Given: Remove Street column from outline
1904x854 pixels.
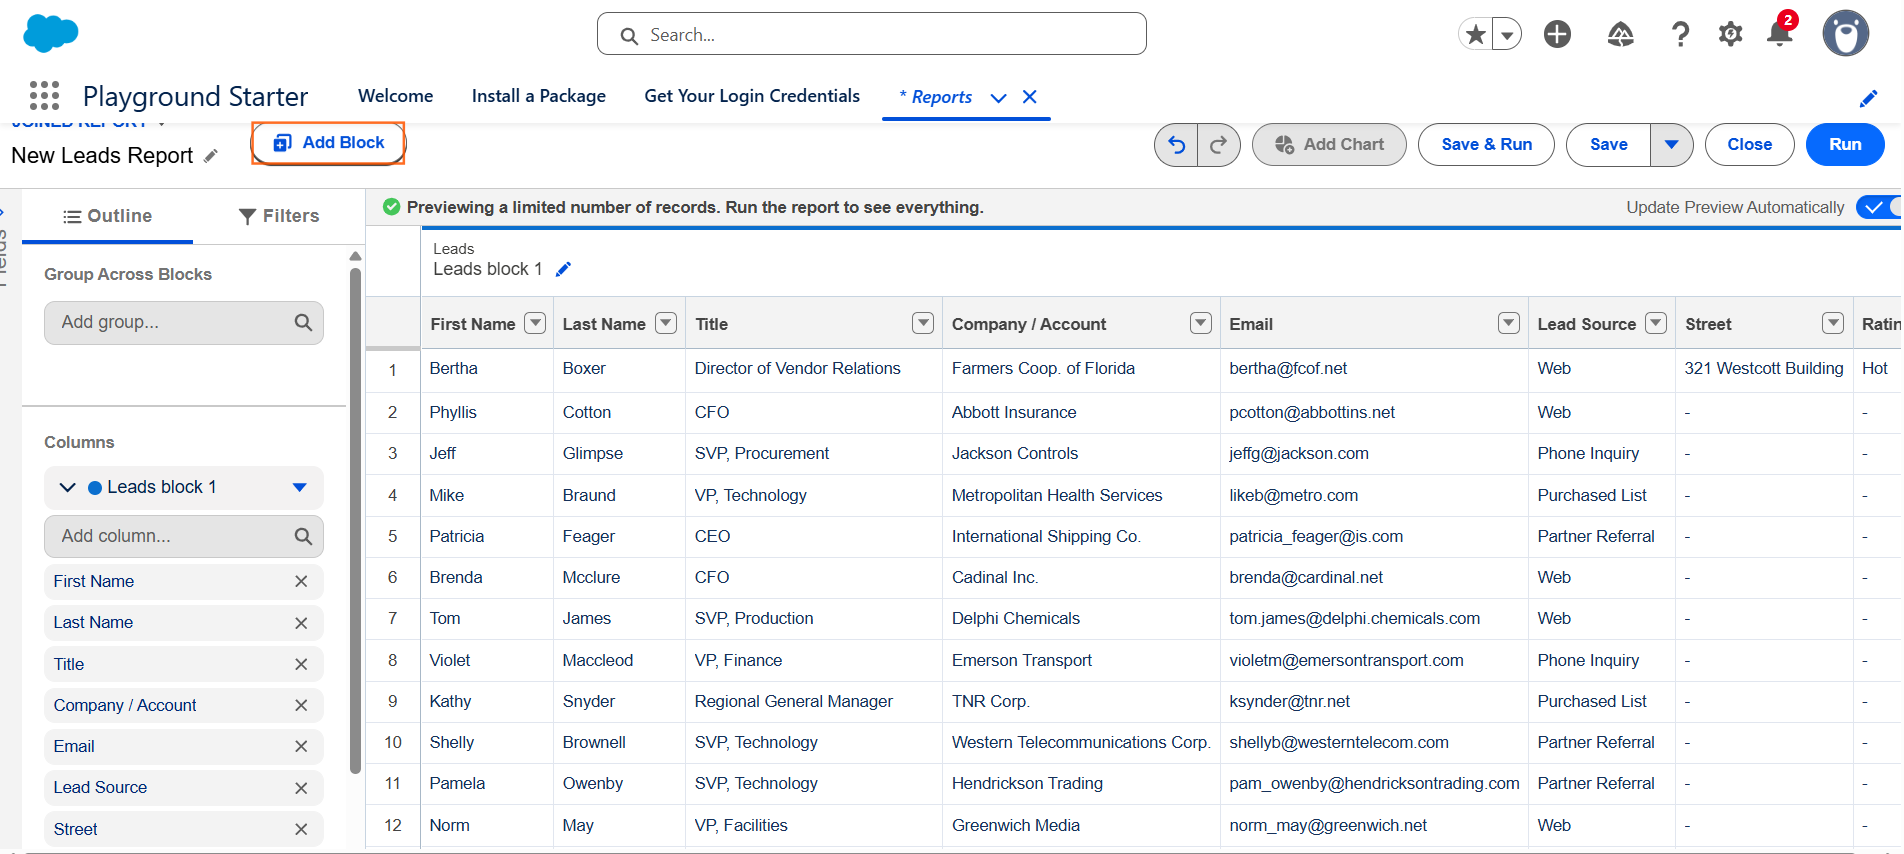Looking at the screenshot, I should click(301, 829).
